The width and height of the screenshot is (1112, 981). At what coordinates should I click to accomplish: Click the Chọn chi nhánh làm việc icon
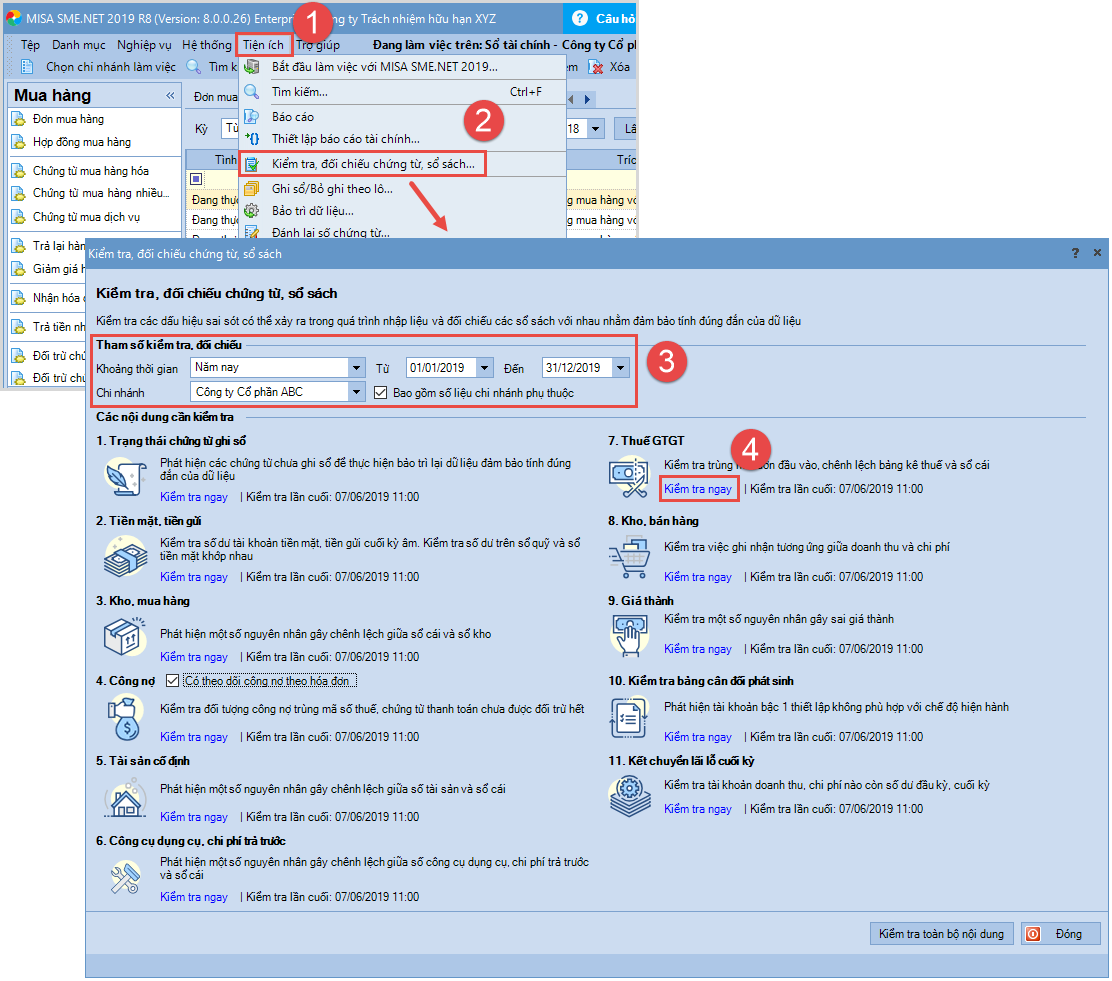(x=27, y=67)
